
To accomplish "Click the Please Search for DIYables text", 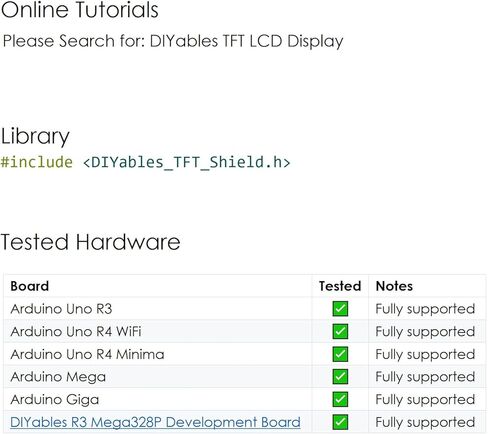I will (173, 42).
